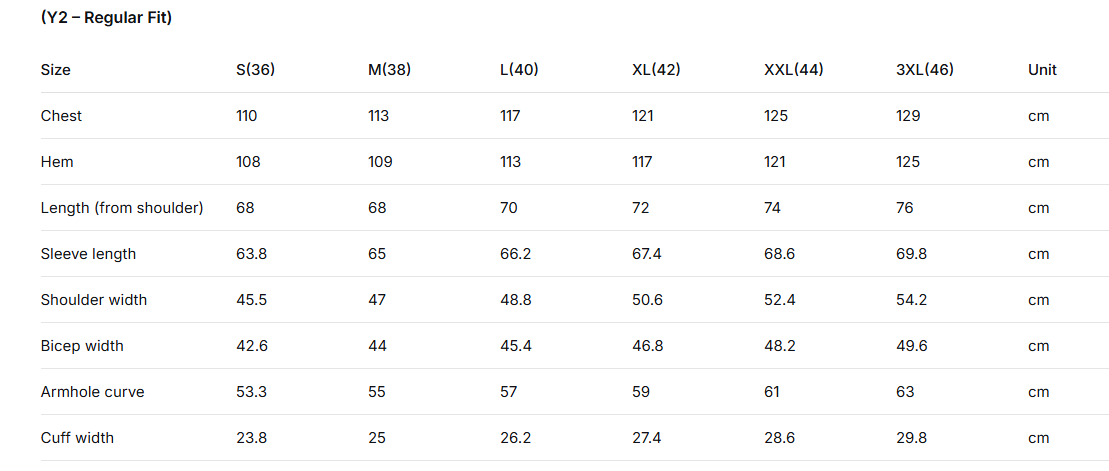Click the 28.6 cuff width value
The width and height of the screenshot is (1109, 471).
pyautogui.click(x=779, y=438)
